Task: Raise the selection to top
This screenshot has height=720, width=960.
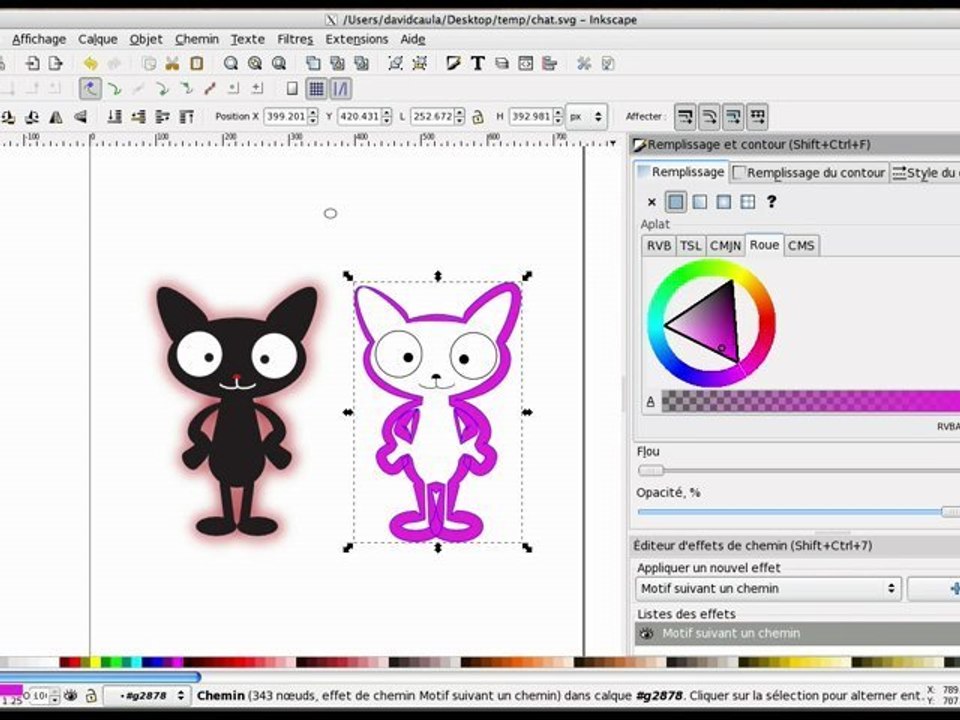Action: click(x=186, y=116)
